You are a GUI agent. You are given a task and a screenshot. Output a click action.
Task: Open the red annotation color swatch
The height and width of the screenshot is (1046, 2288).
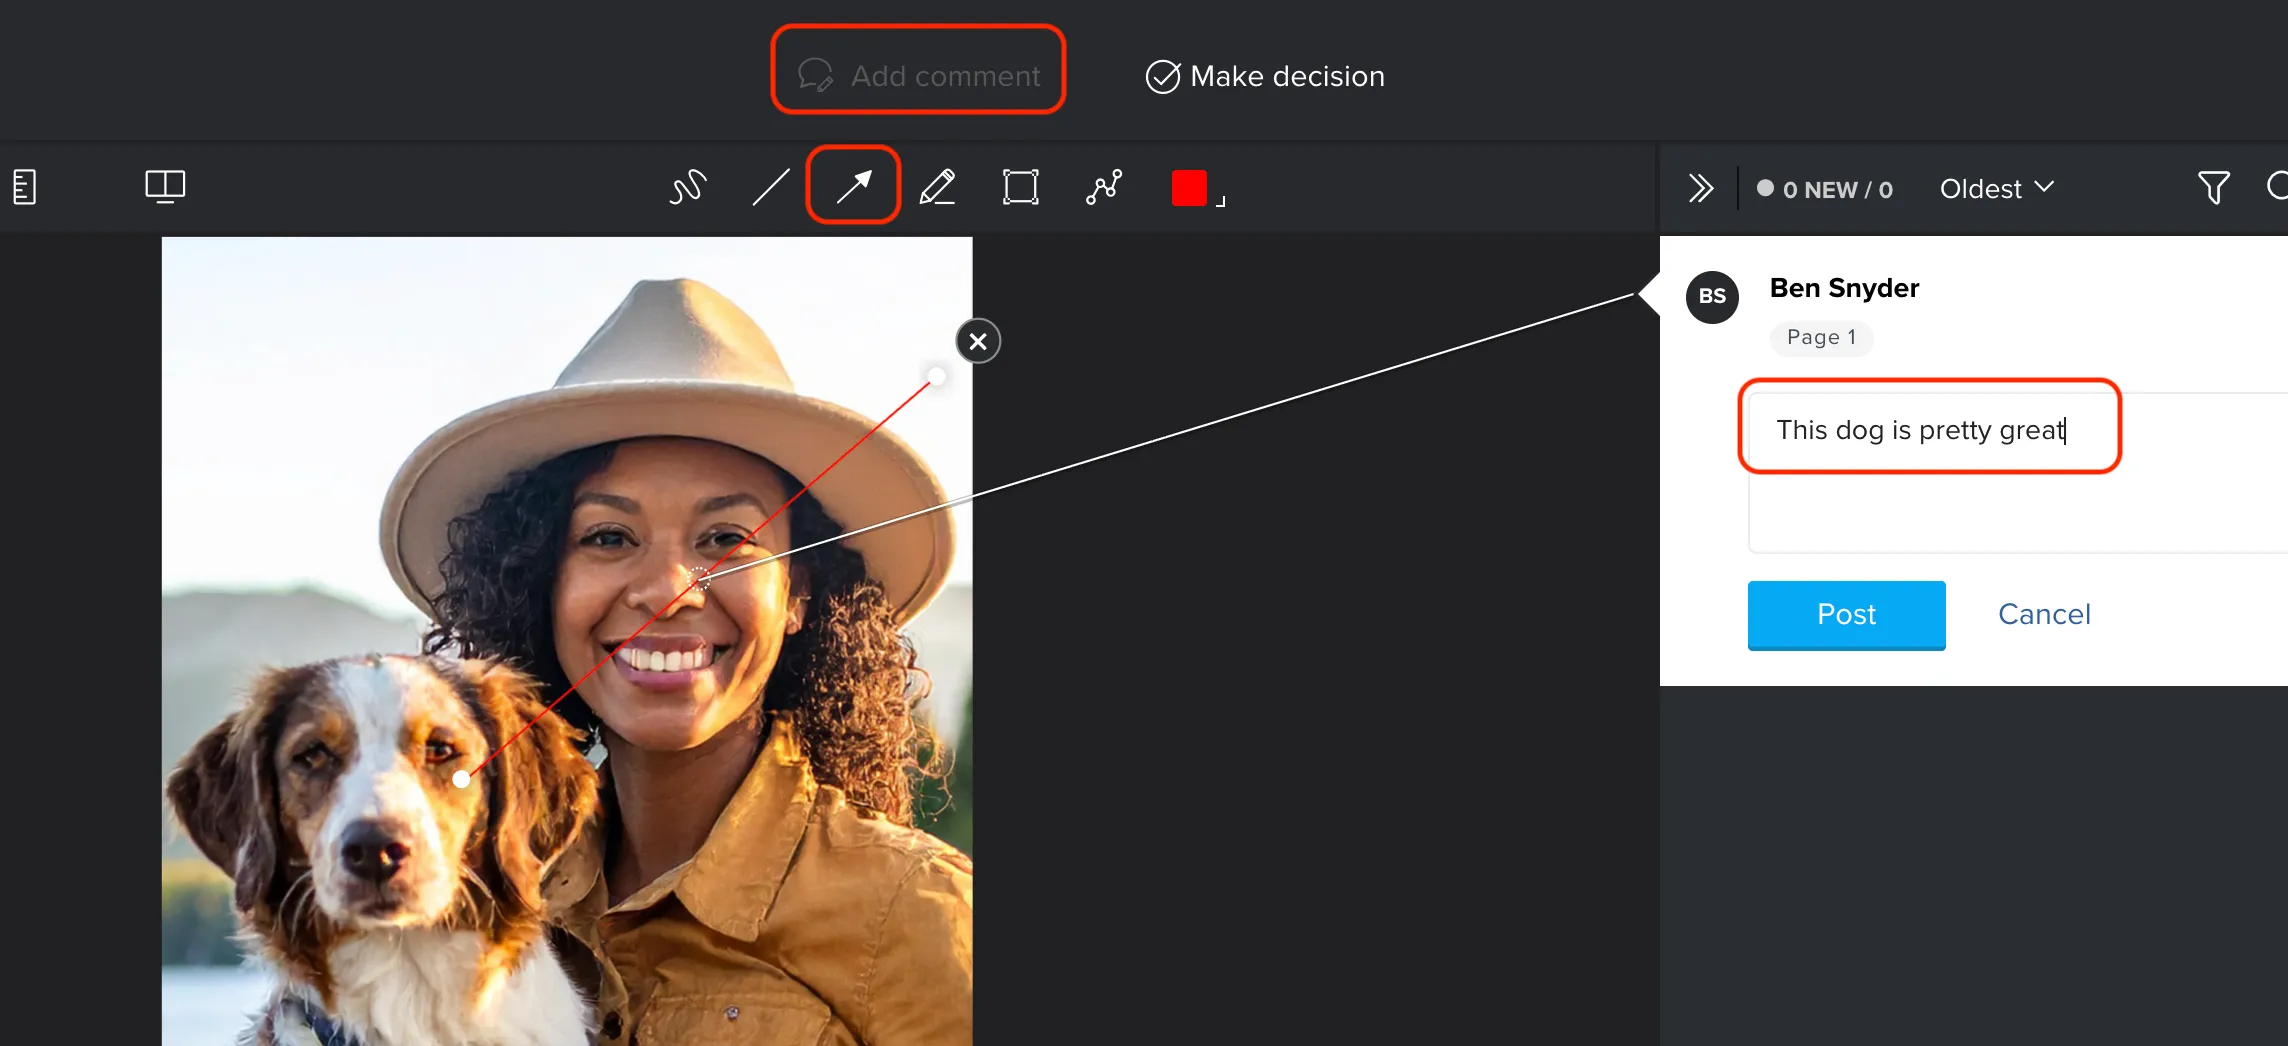tap(1189, 188)
